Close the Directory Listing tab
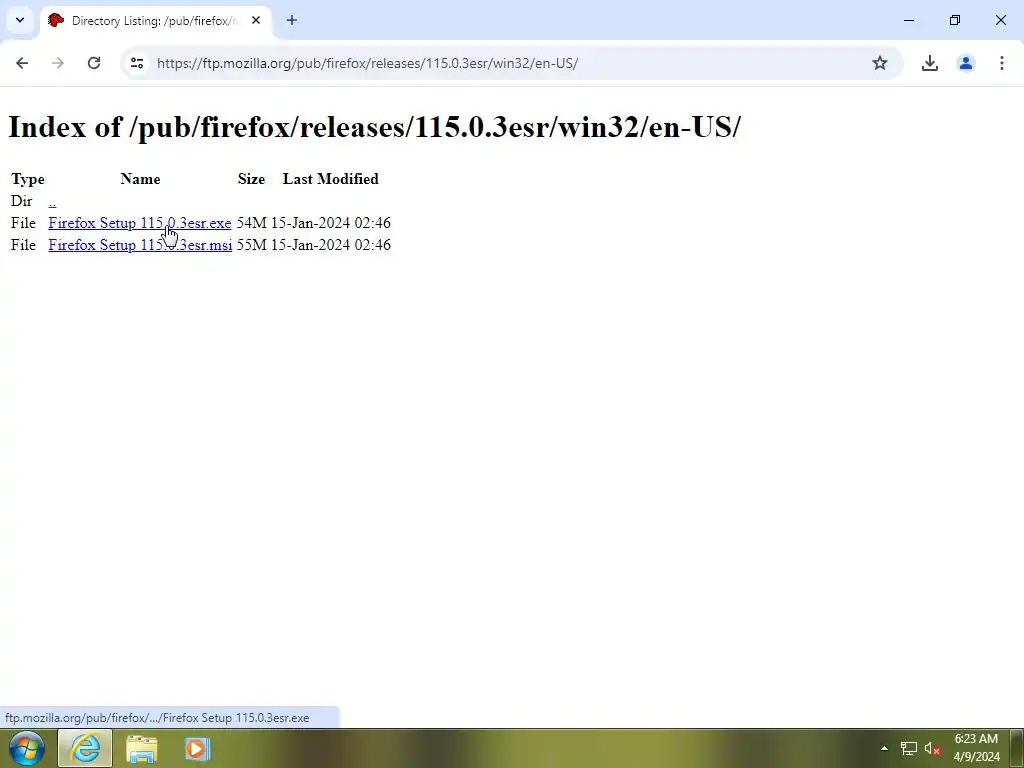1024x768 pixels. tap(256, 20)
